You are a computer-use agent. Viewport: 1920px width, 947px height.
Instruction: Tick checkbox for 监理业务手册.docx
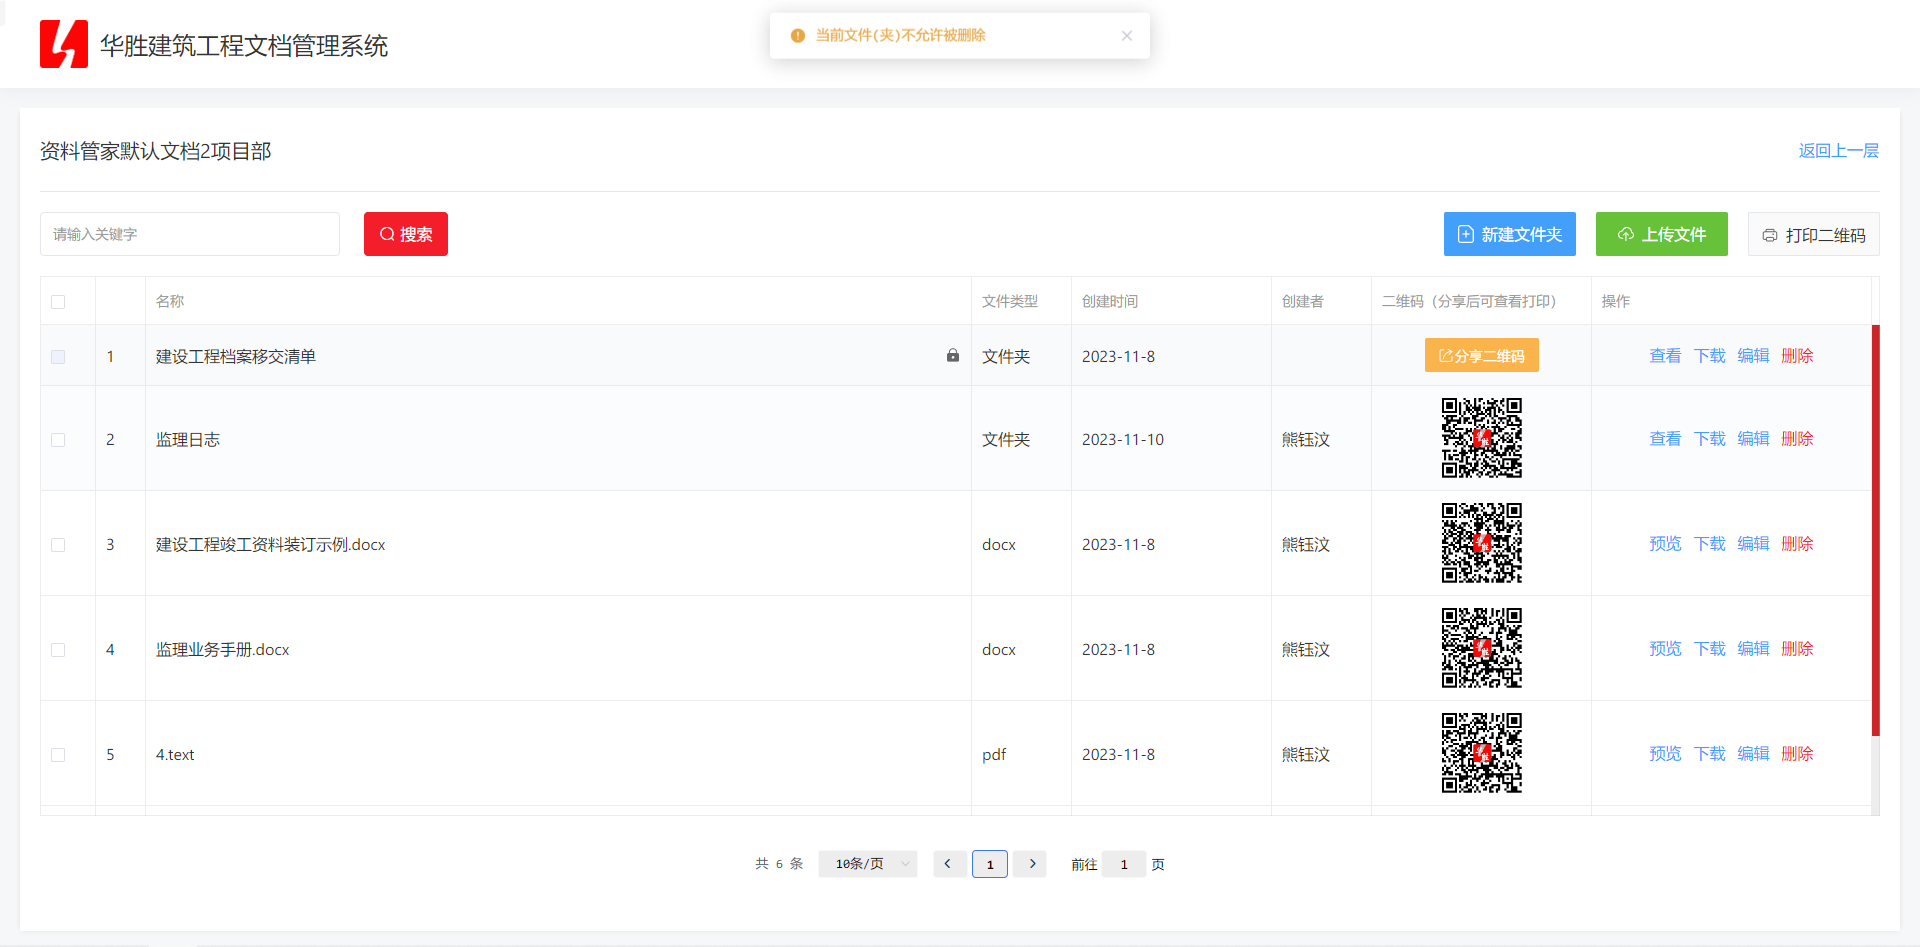pyautogui.click(x=58, y=650)
